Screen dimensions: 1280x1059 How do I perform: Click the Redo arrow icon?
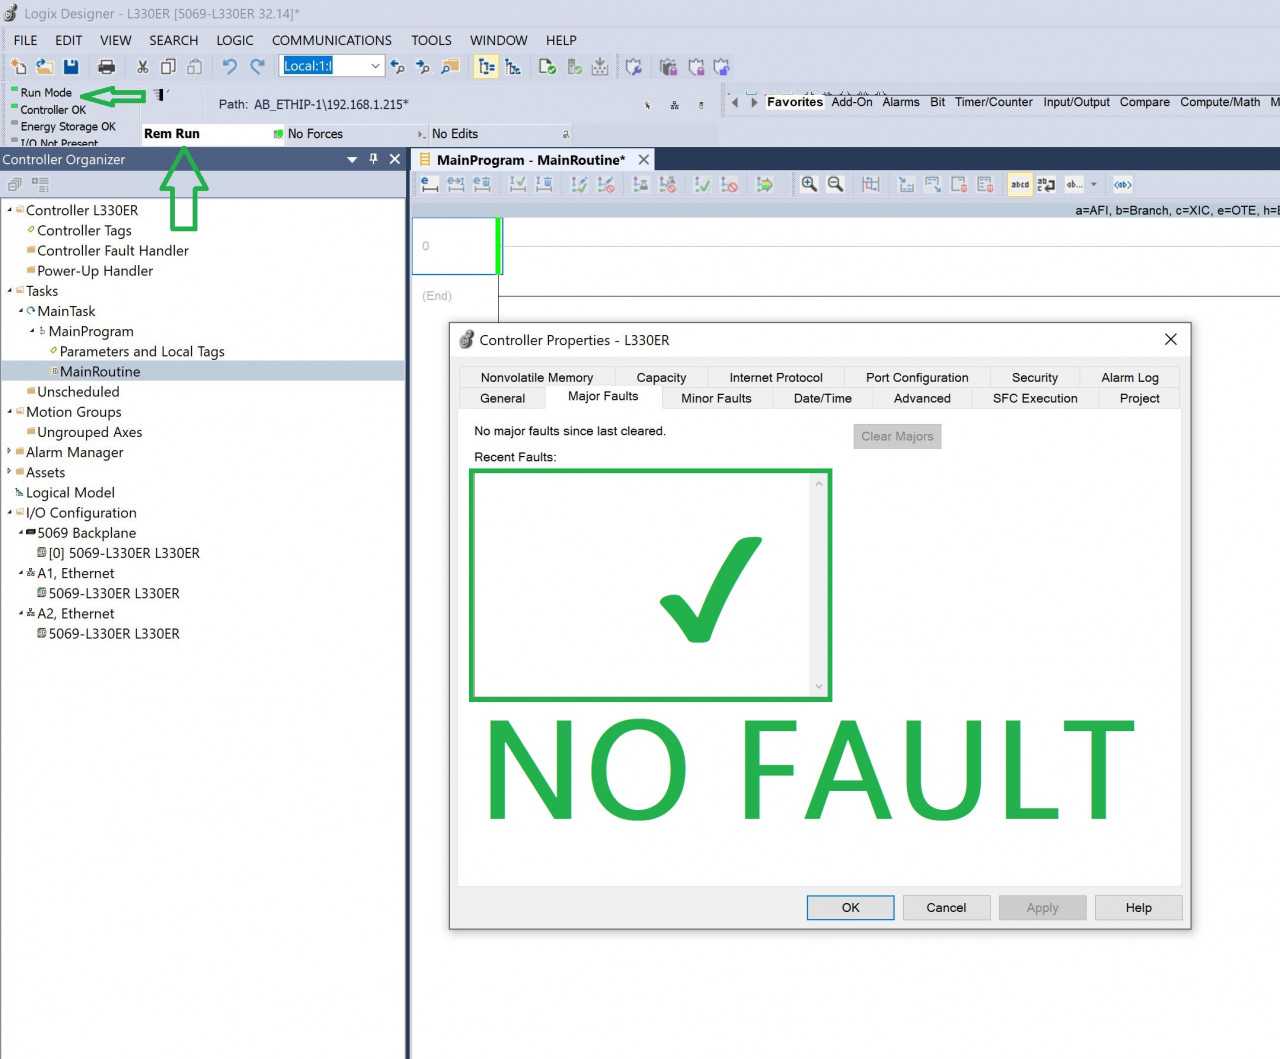pos(257,66)
